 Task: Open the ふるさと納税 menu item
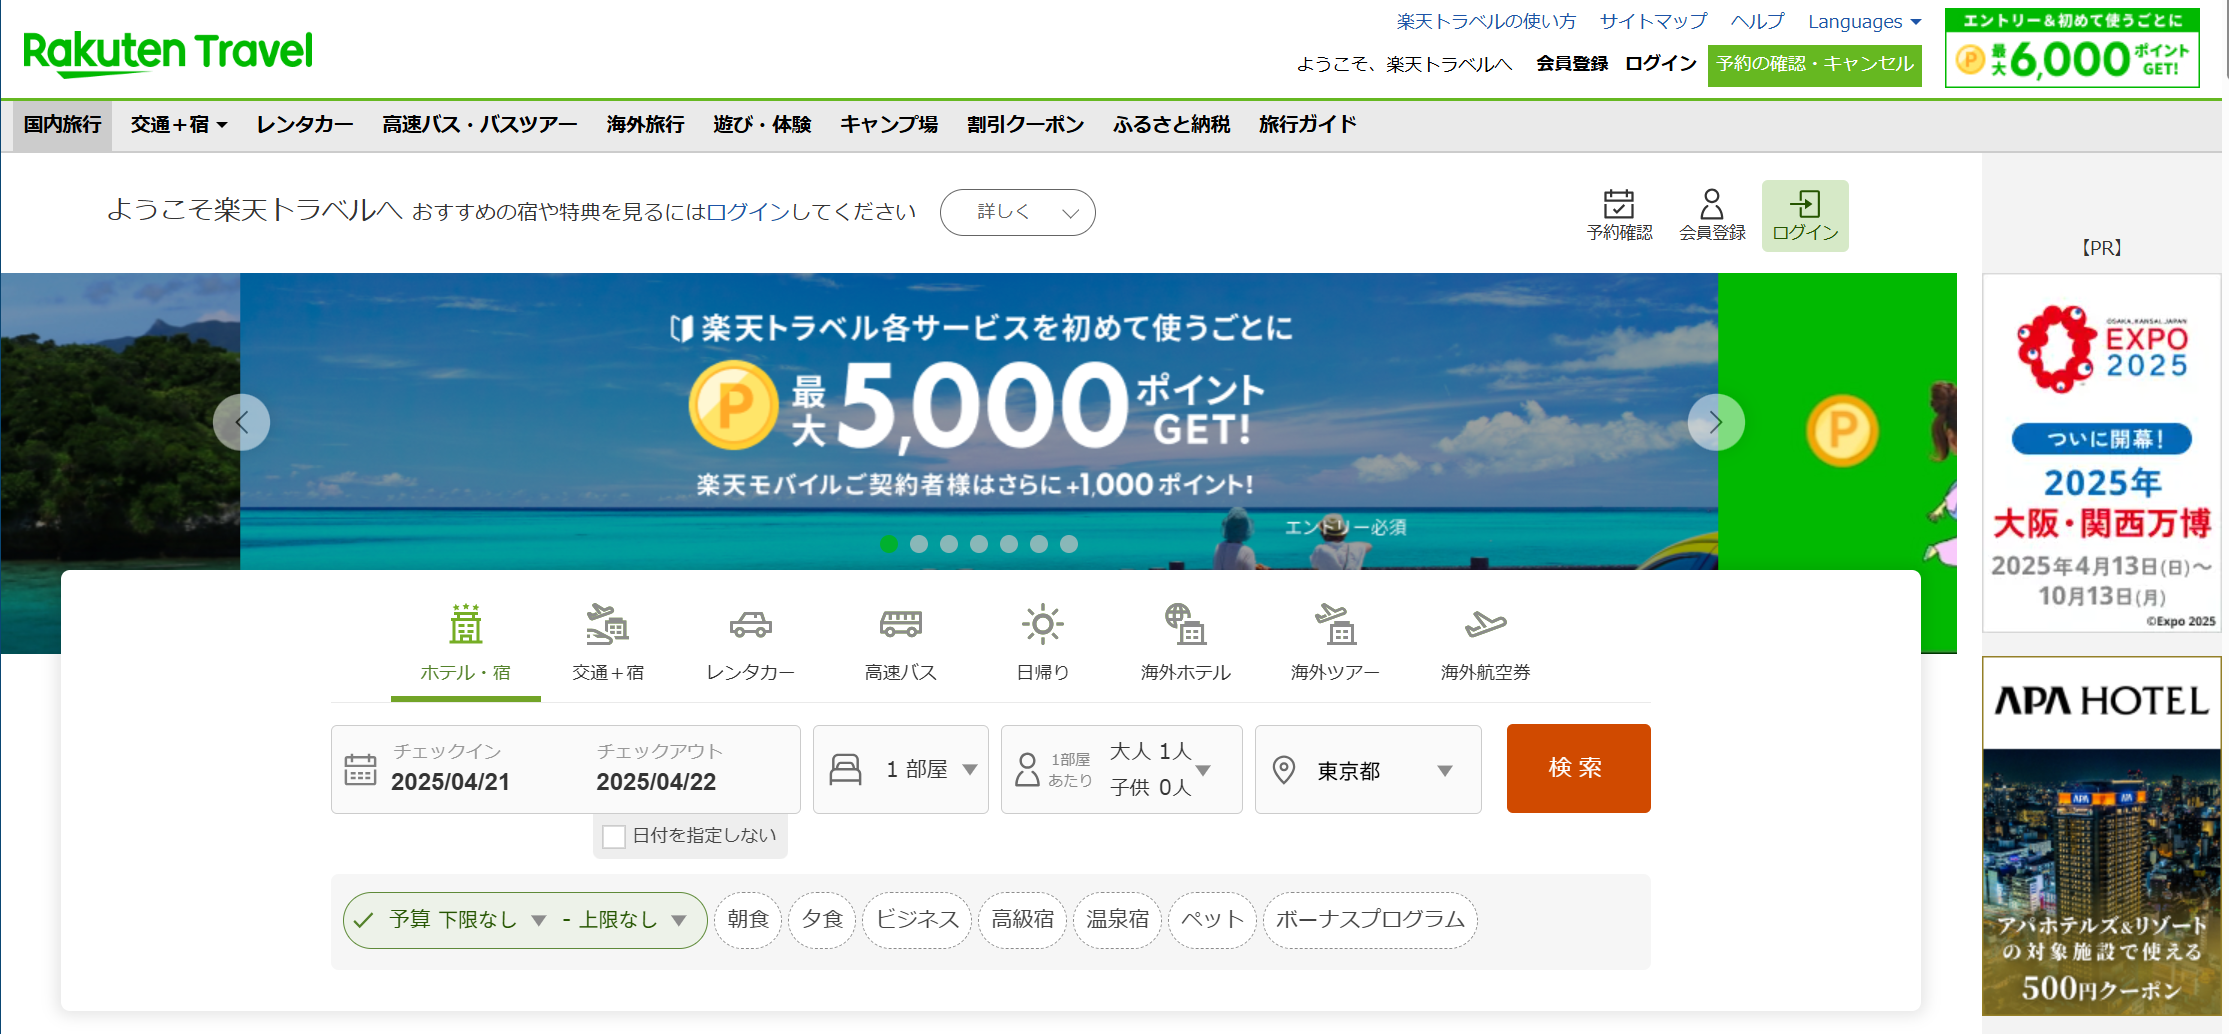point(1171,125)
